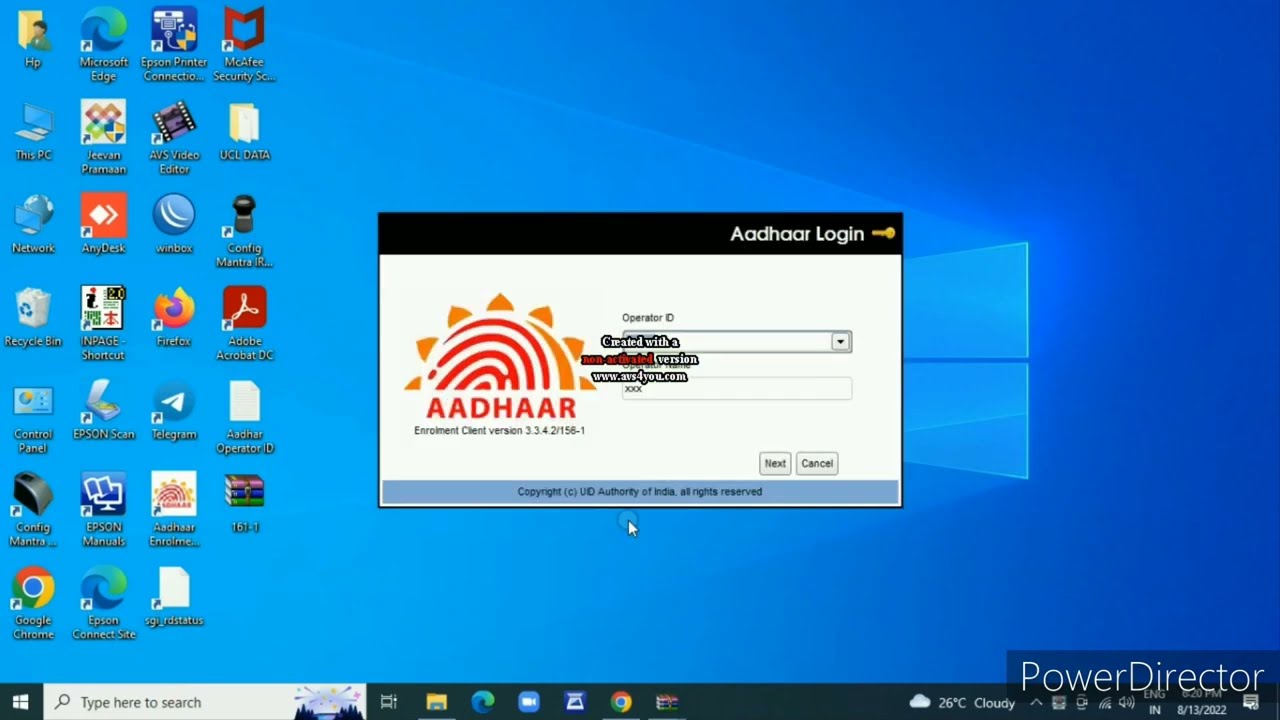Image resolution: width=1280 pixels, height=720 pixels.
Task: Open the 161-1 archive file
Action: [244, 503]
